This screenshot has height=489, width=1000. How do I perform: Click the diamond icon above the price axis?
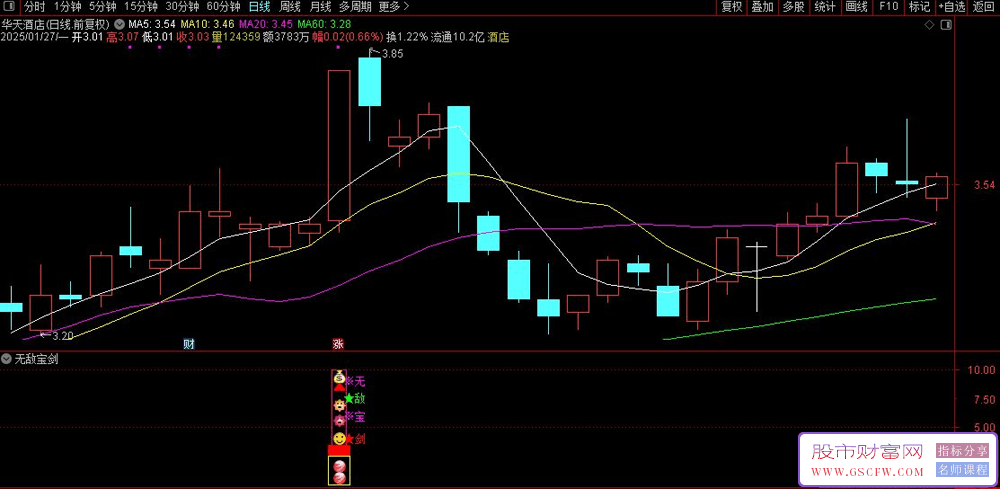[930, 25]
